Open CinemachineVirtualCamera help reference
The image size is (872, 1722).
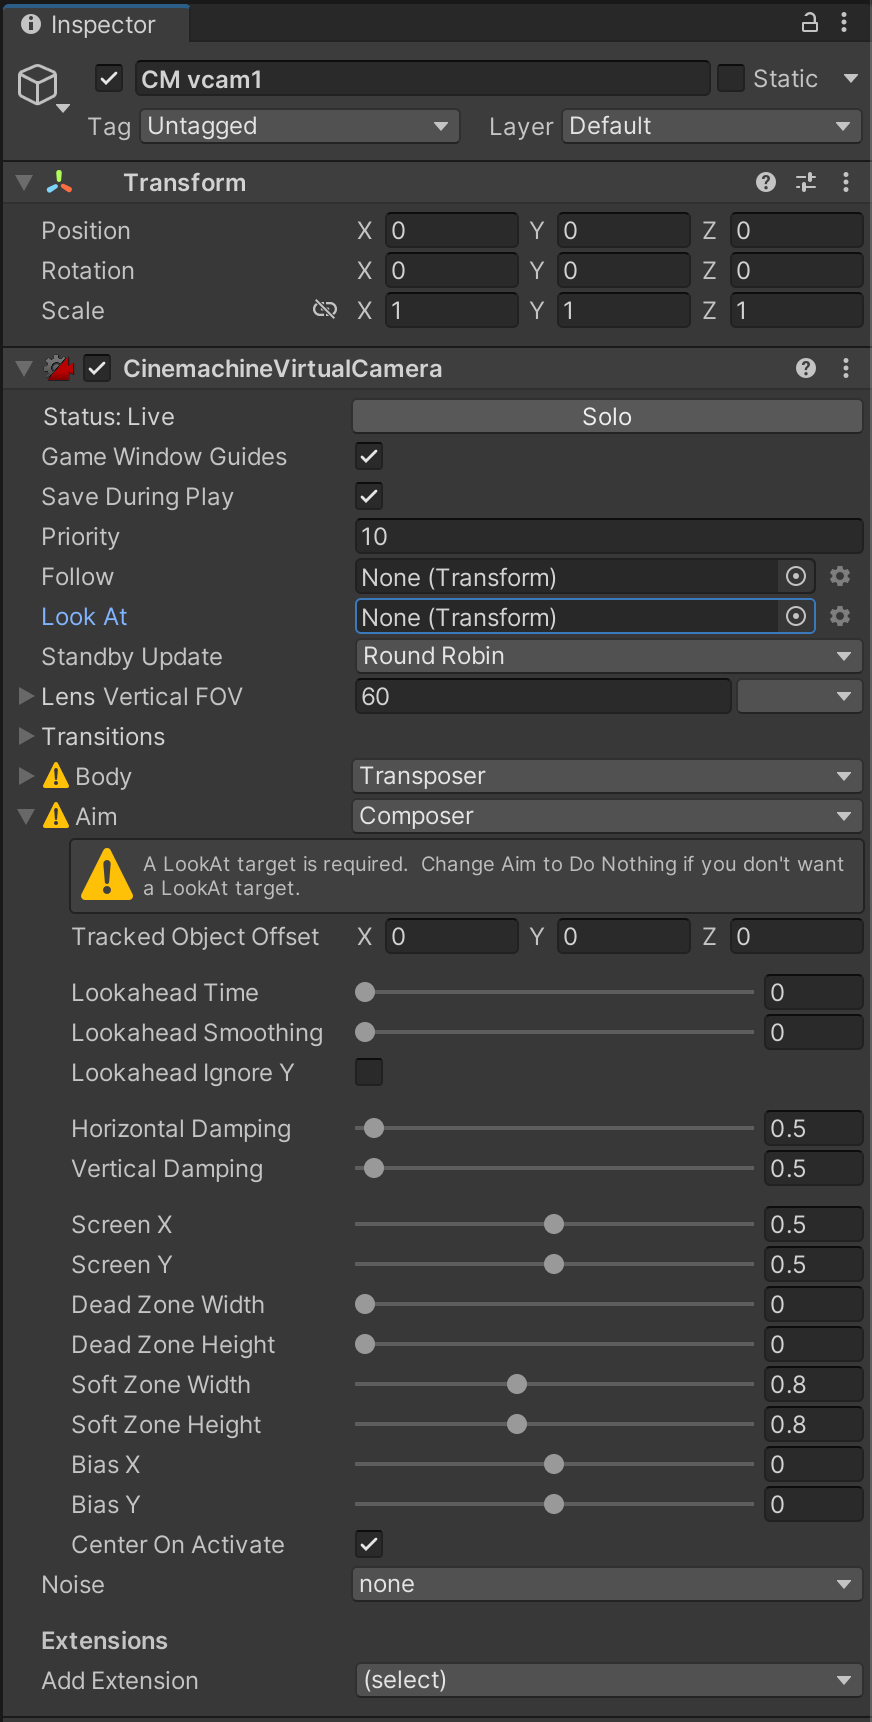(806, 368)
